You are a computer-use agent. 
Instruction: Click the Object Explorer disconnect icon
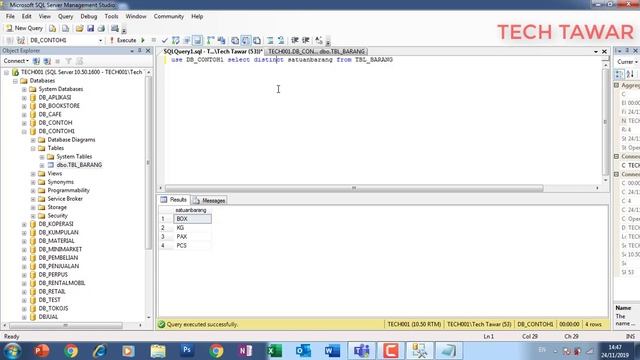(47, 61)
